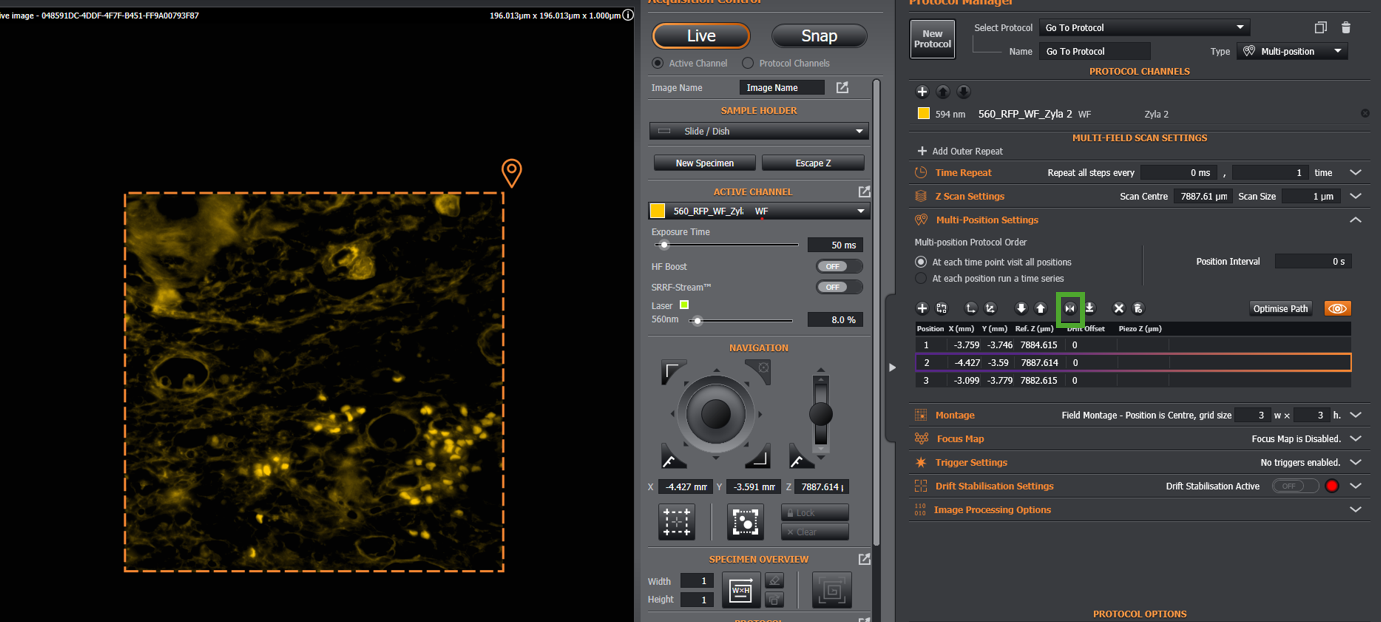This screenshot has height=622, width=1381.
Task: Click the Snap button
Action: coord(819,36)
